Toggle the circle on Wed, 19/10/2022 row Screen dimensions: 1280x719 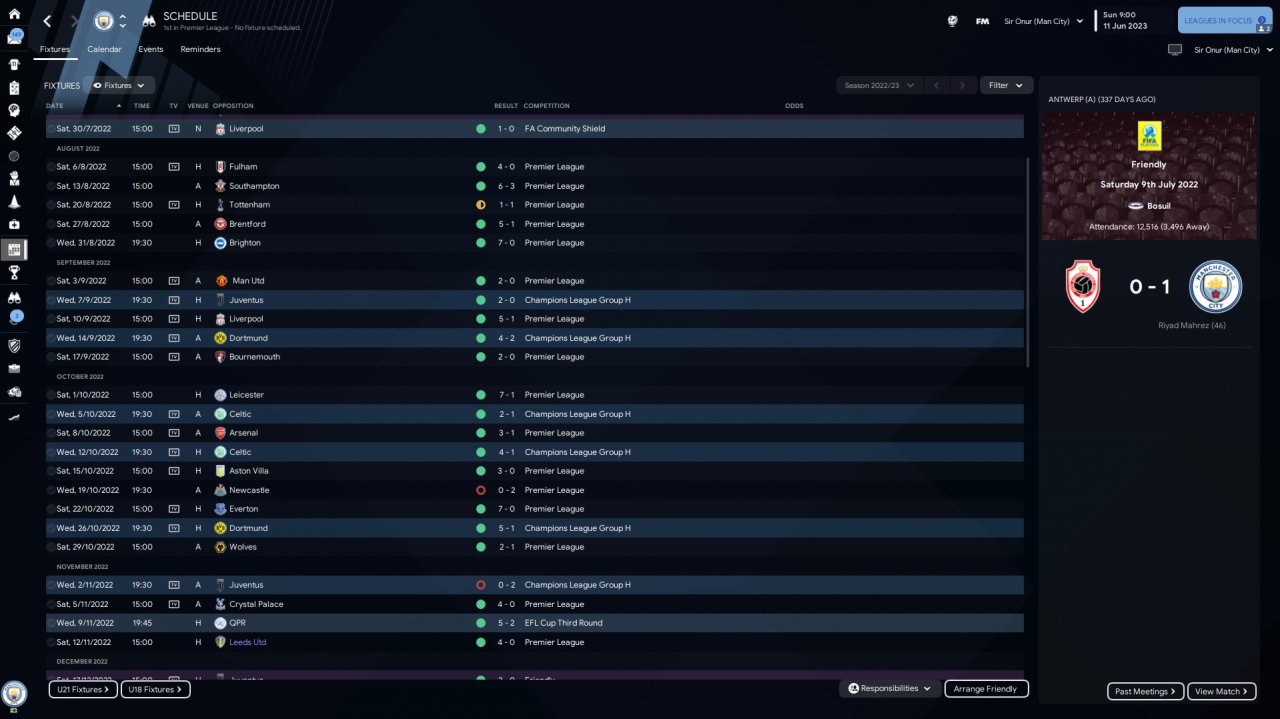51,490
